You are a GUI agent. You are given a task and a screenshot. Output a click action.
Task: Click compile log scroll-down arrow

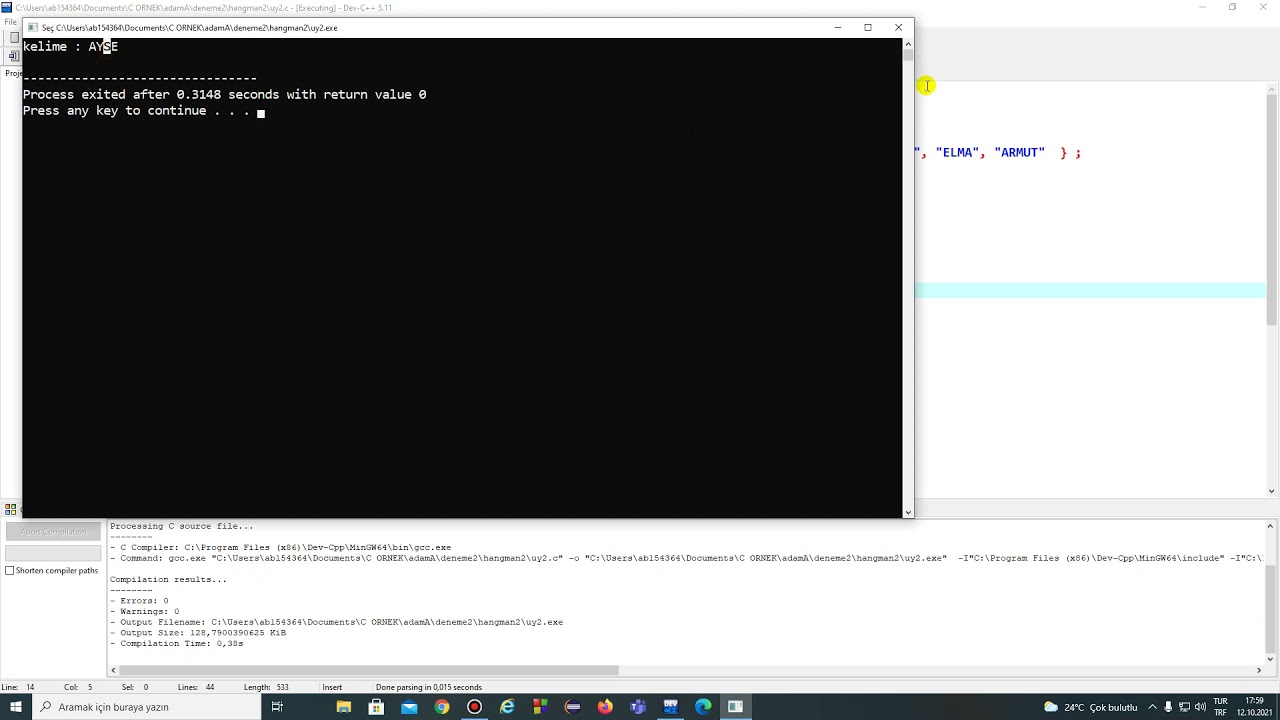click(x=1271, y=658)
